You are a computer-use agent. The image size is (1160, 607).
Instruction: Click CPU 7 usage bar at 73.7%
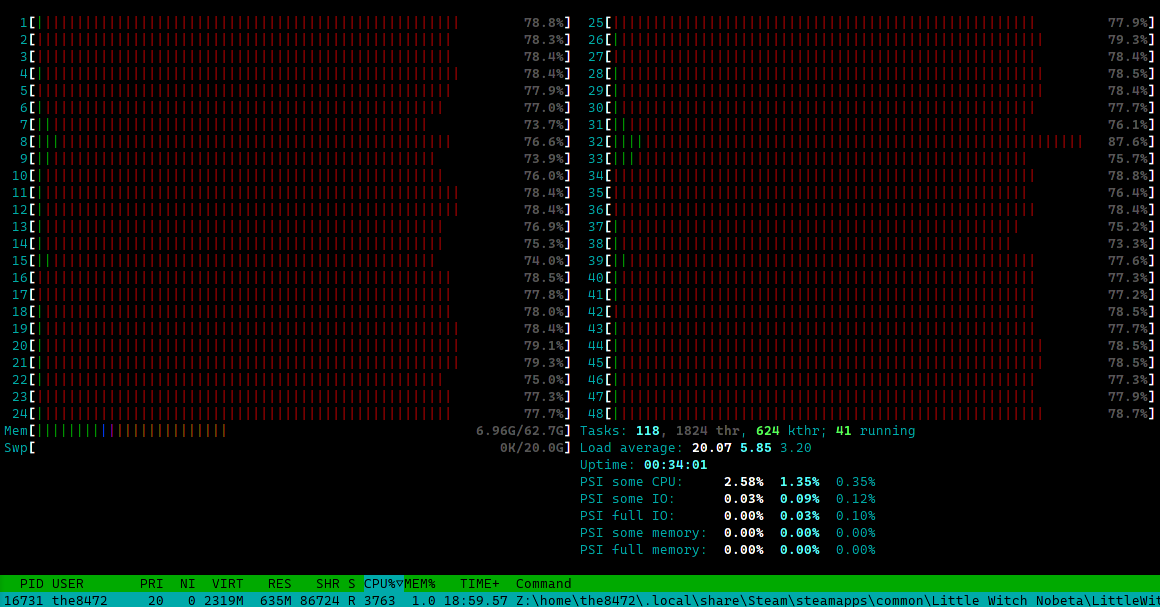[296, 125]
